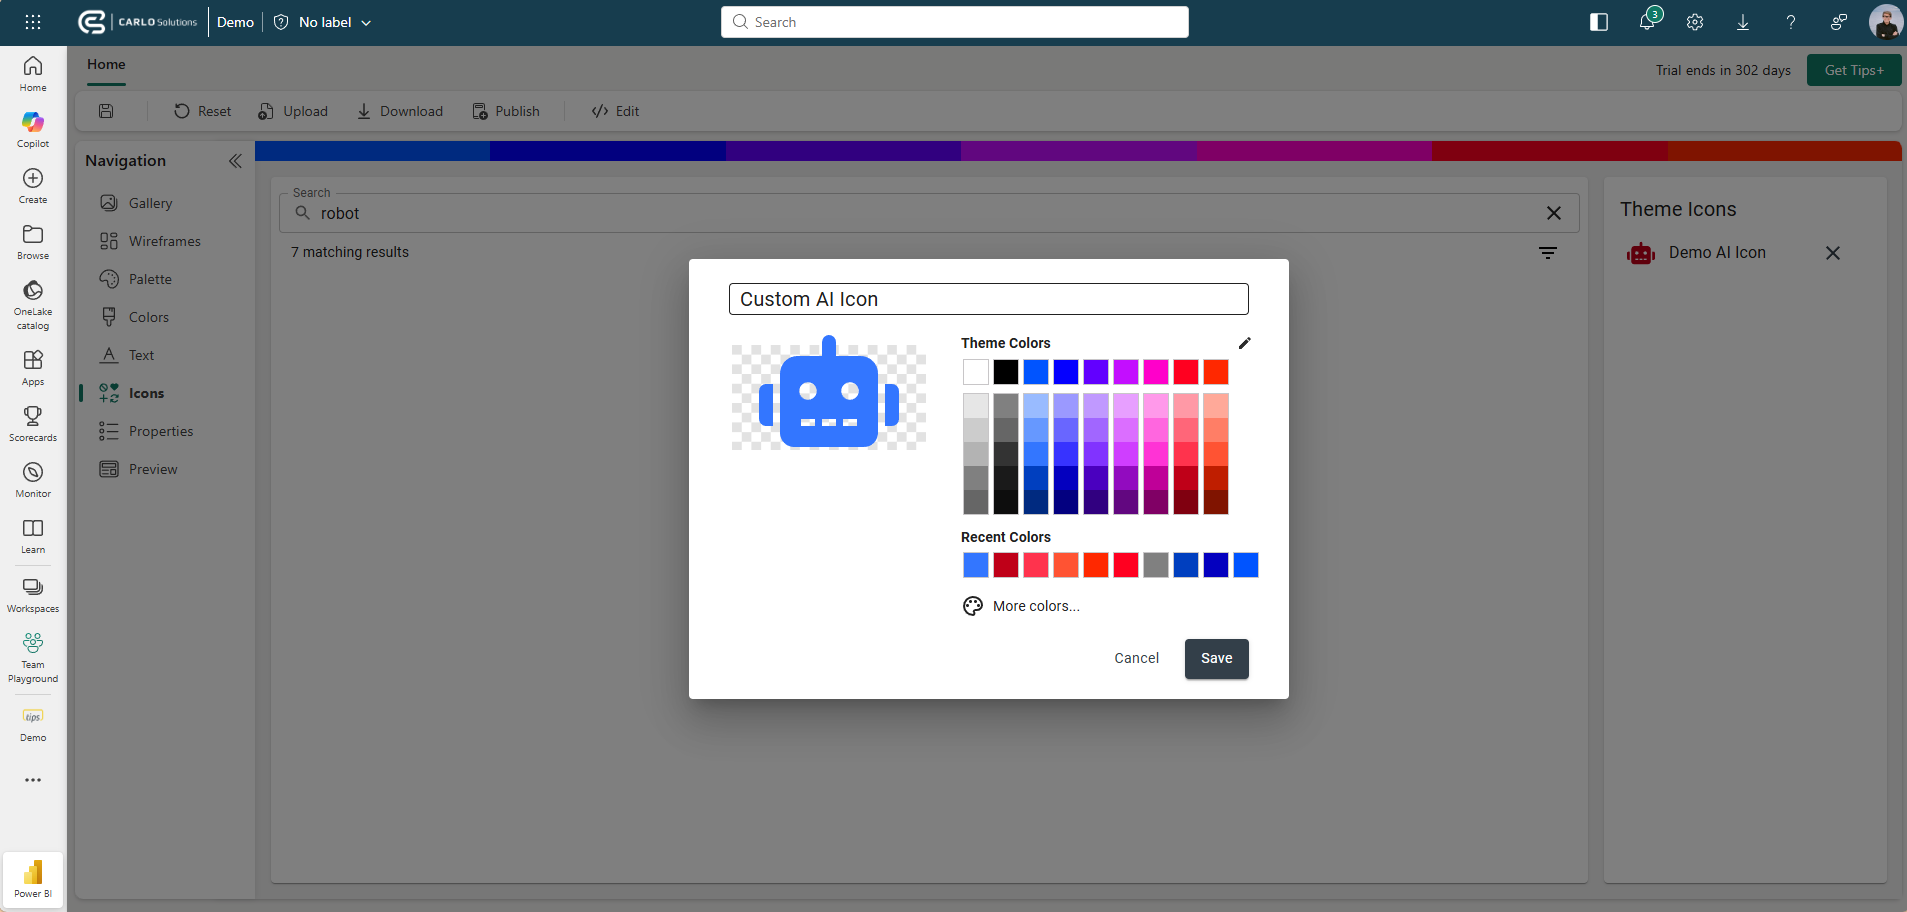Click the Publish button

pos(506,110)
